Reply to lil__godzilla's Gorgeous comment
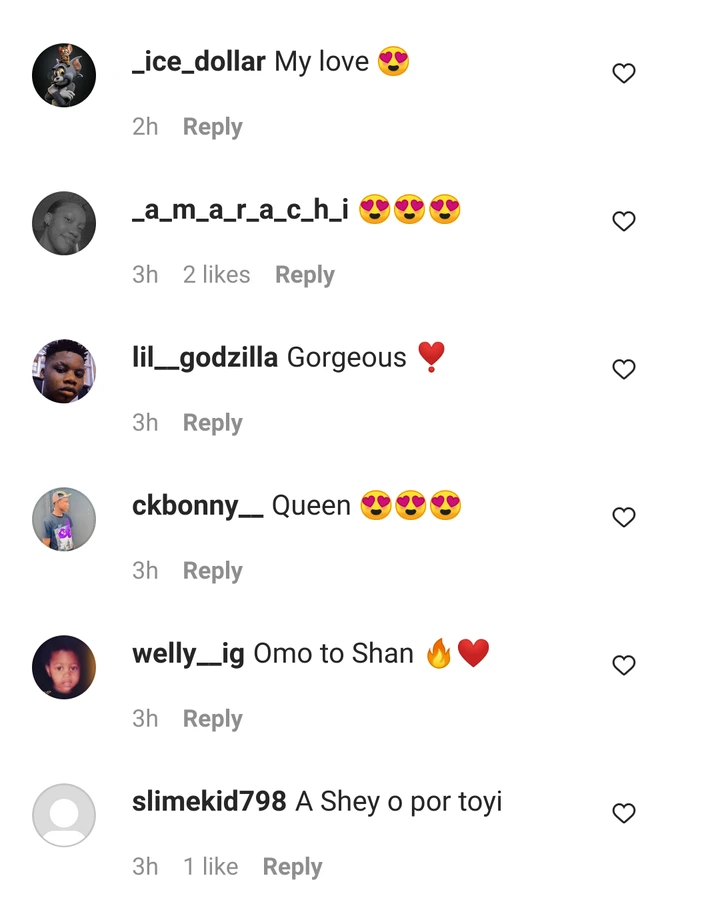This screenshot has width=720, height=906. (213, 423)
